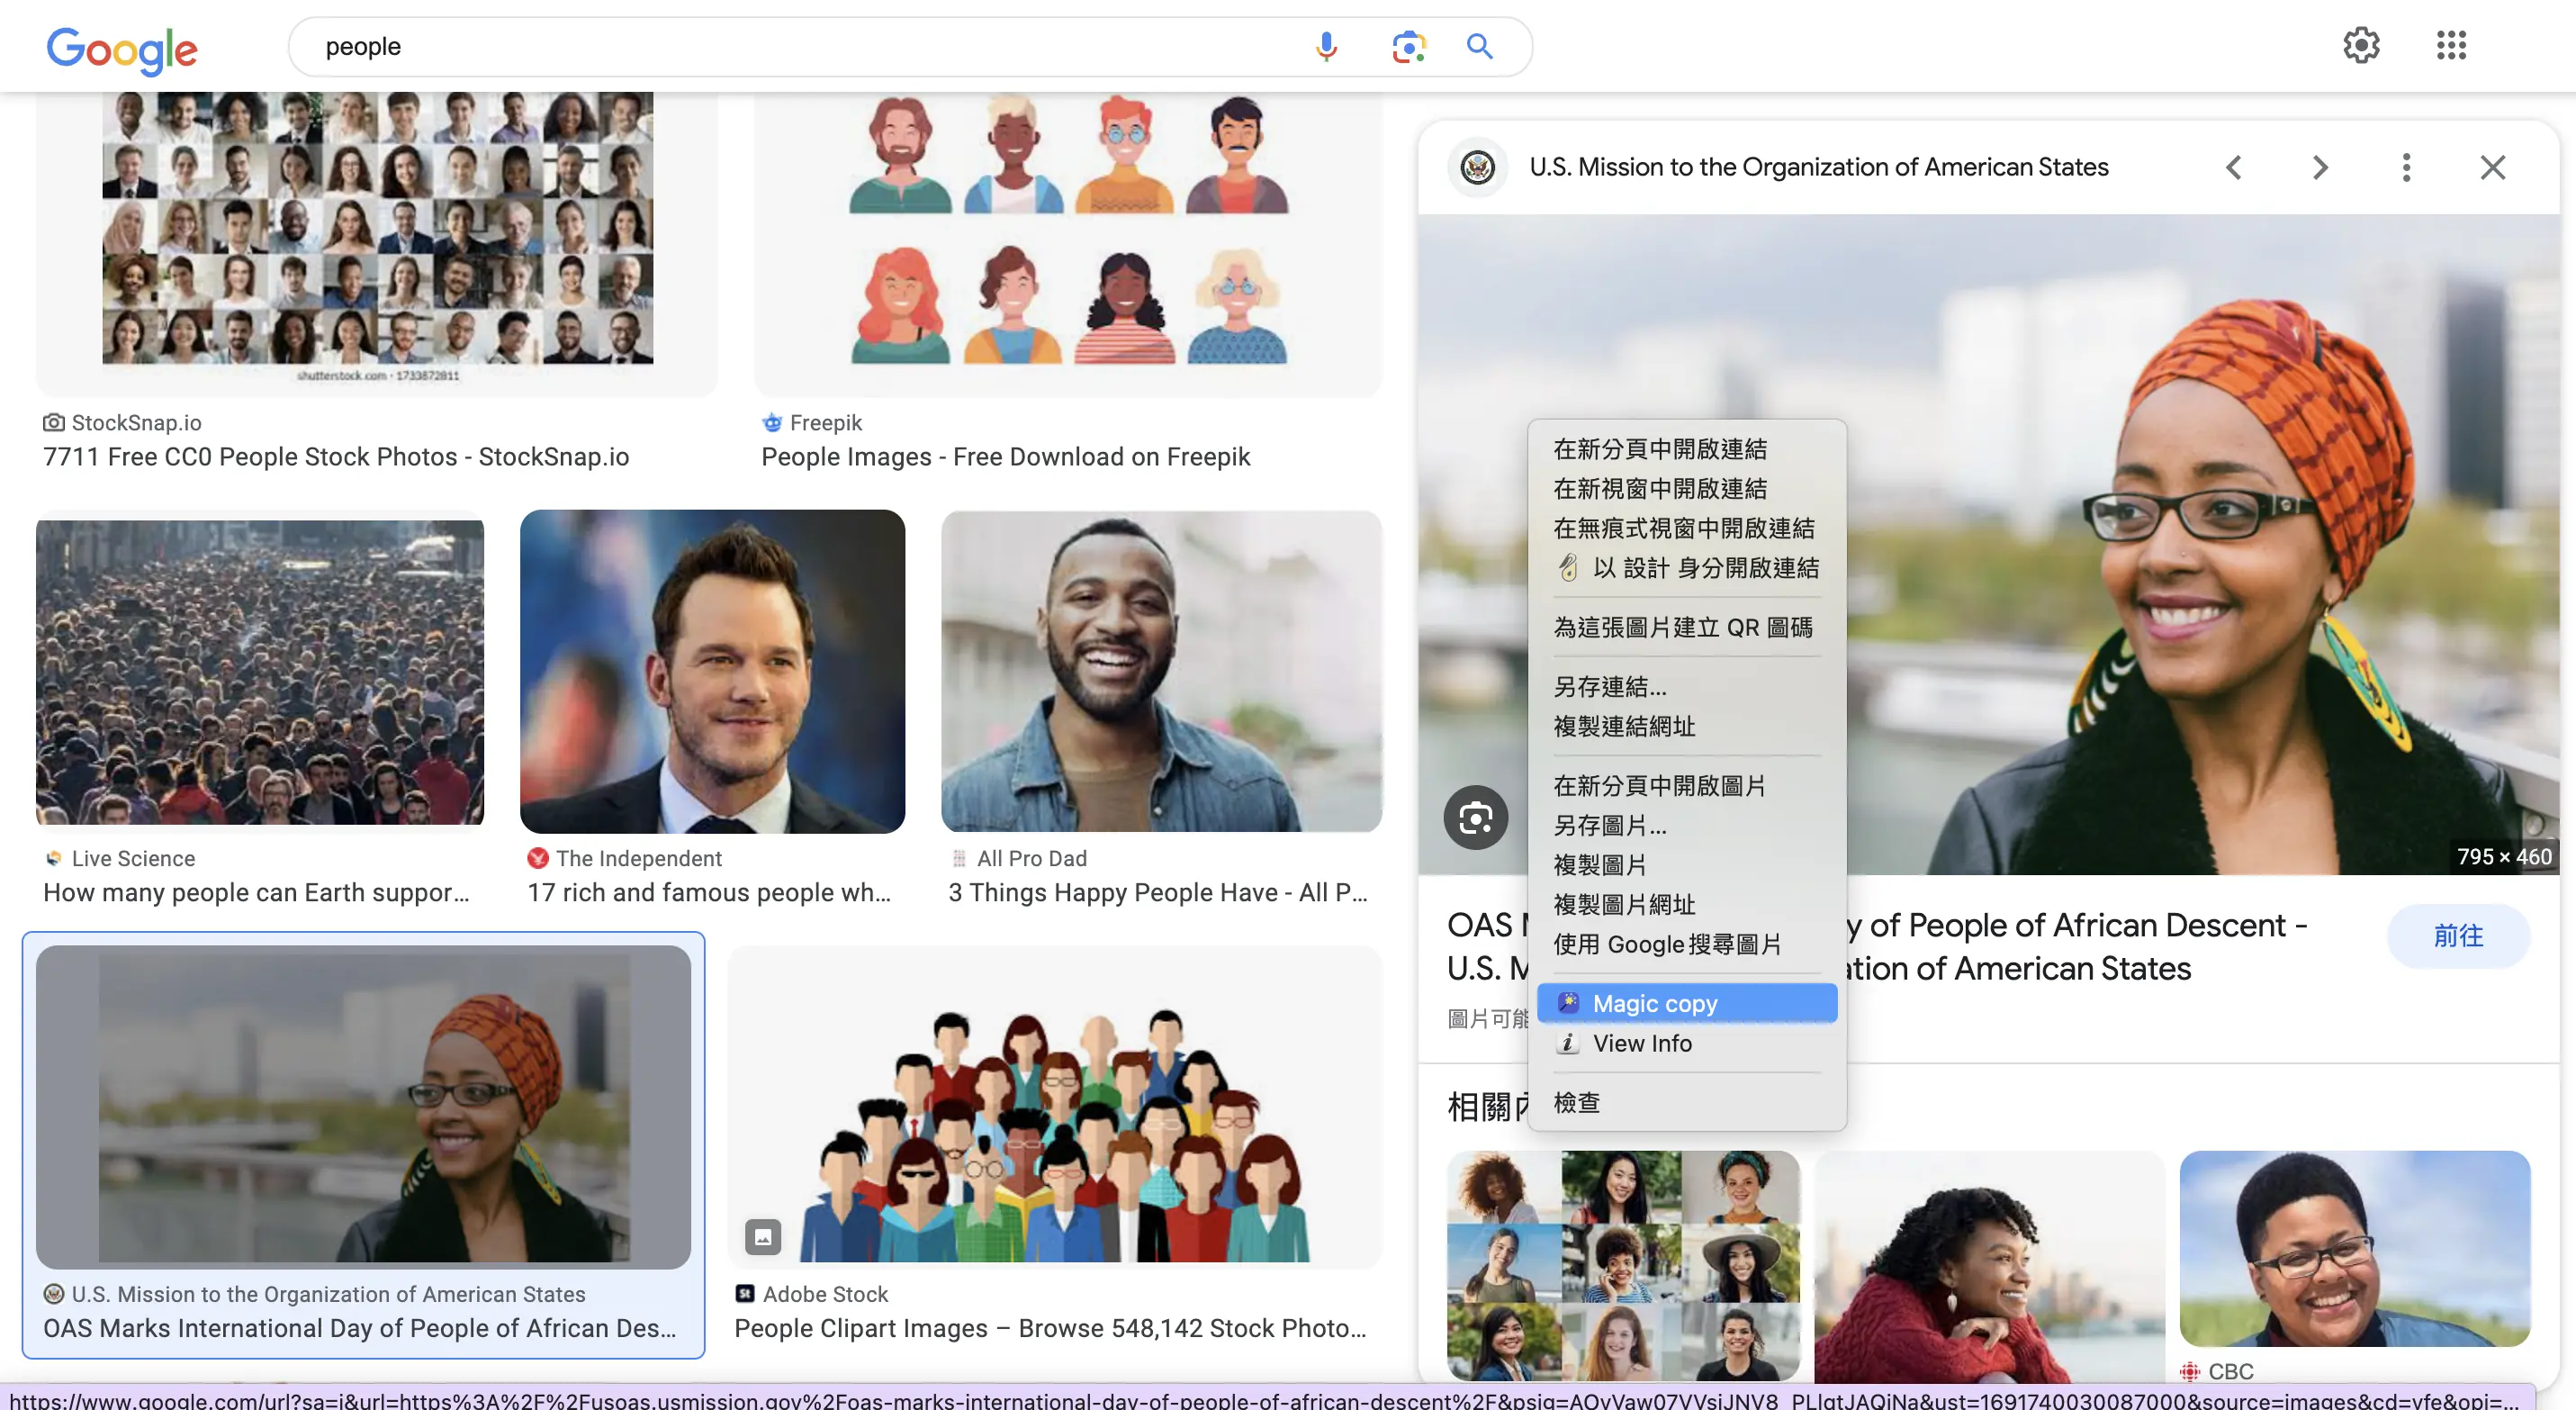2576x1410 pixels.
Task: Click related CBC smiling person thumbnail
Action: 2354,1248
